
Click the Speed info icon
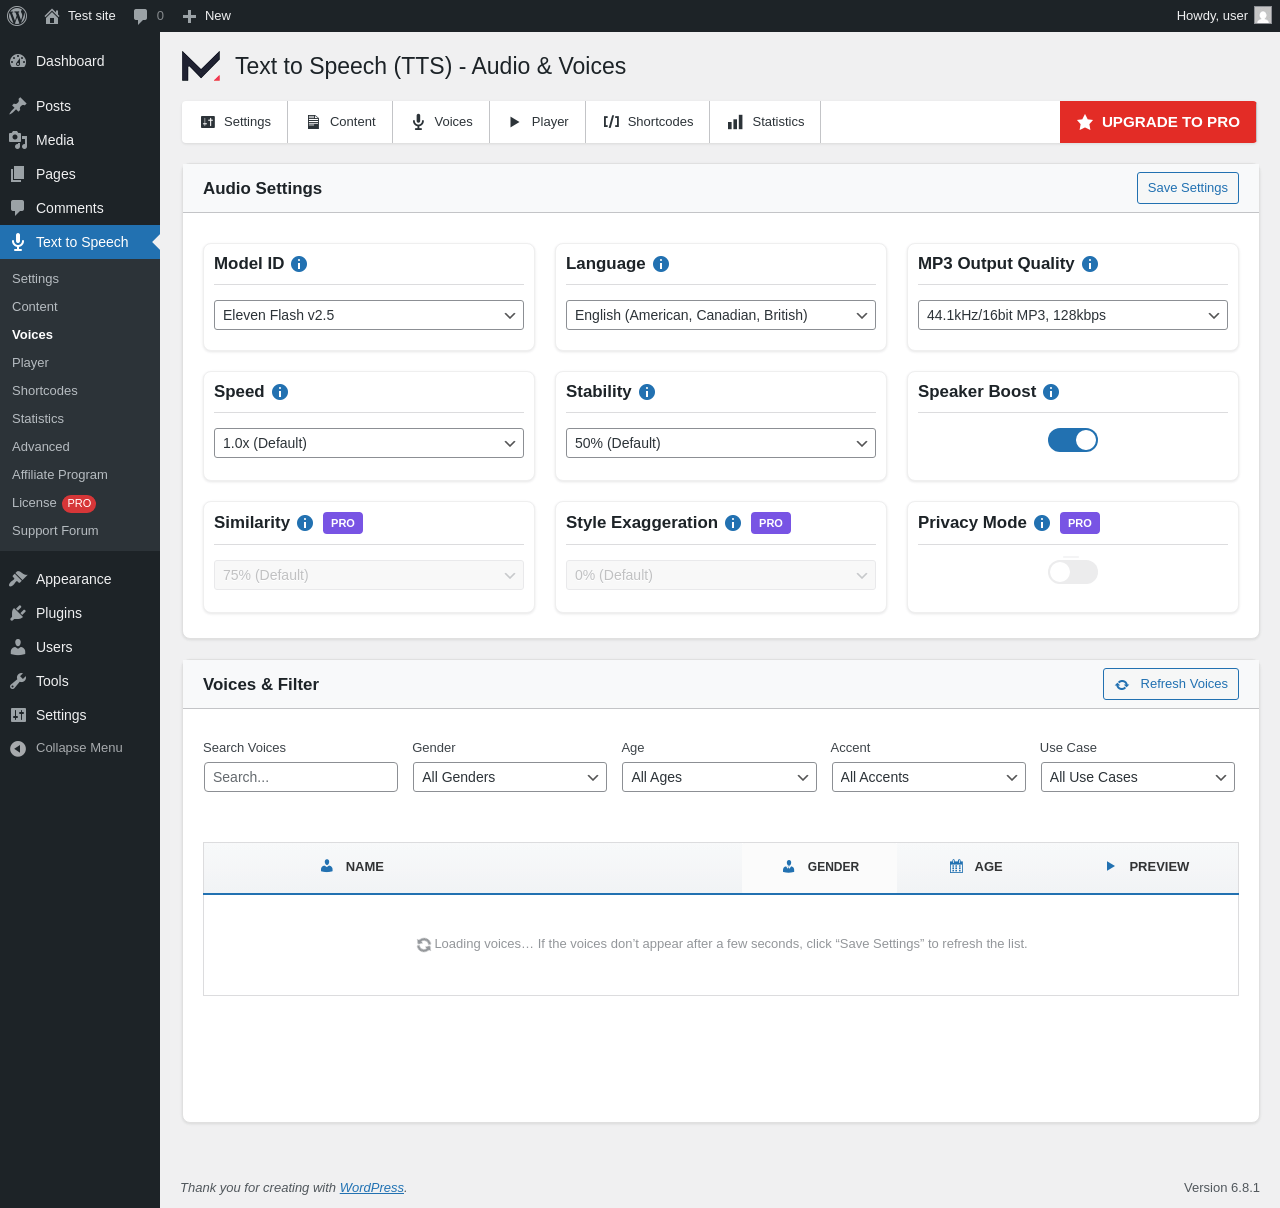(280, 392)
